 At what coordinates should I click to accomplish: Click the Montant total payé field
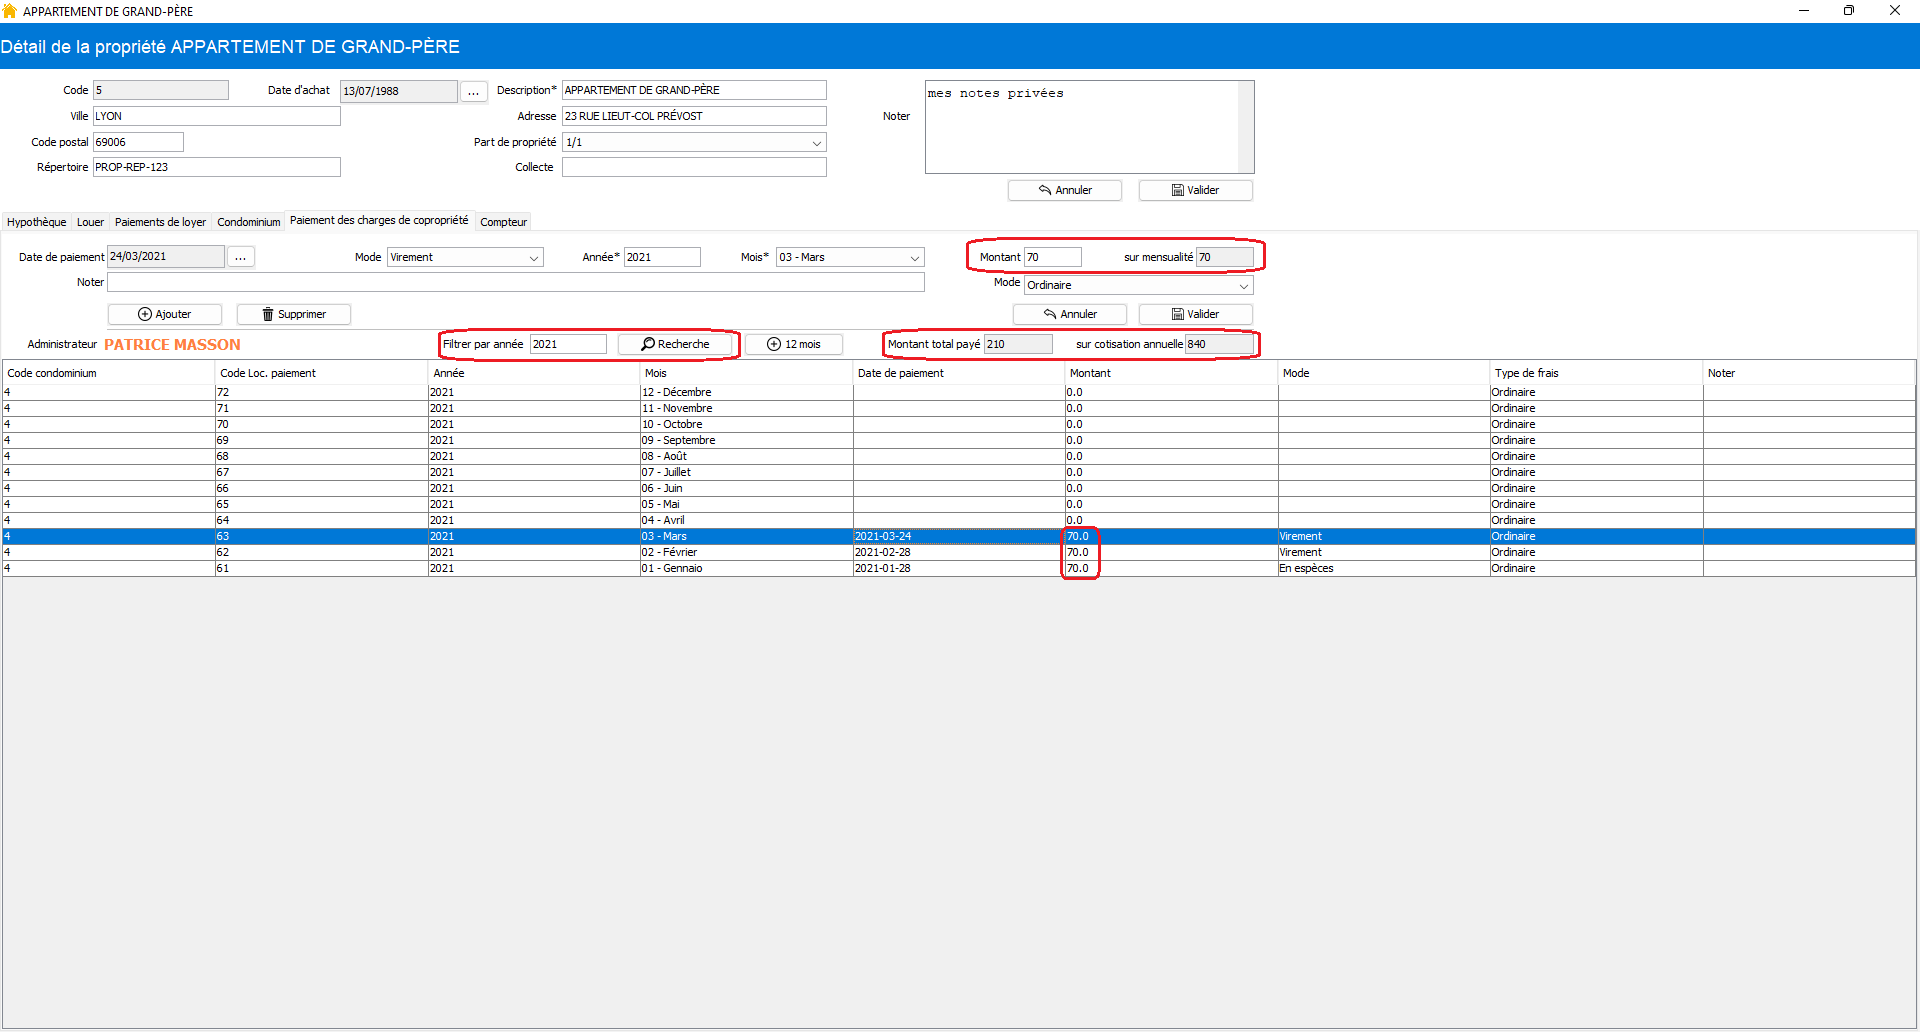pos(1019,344)
